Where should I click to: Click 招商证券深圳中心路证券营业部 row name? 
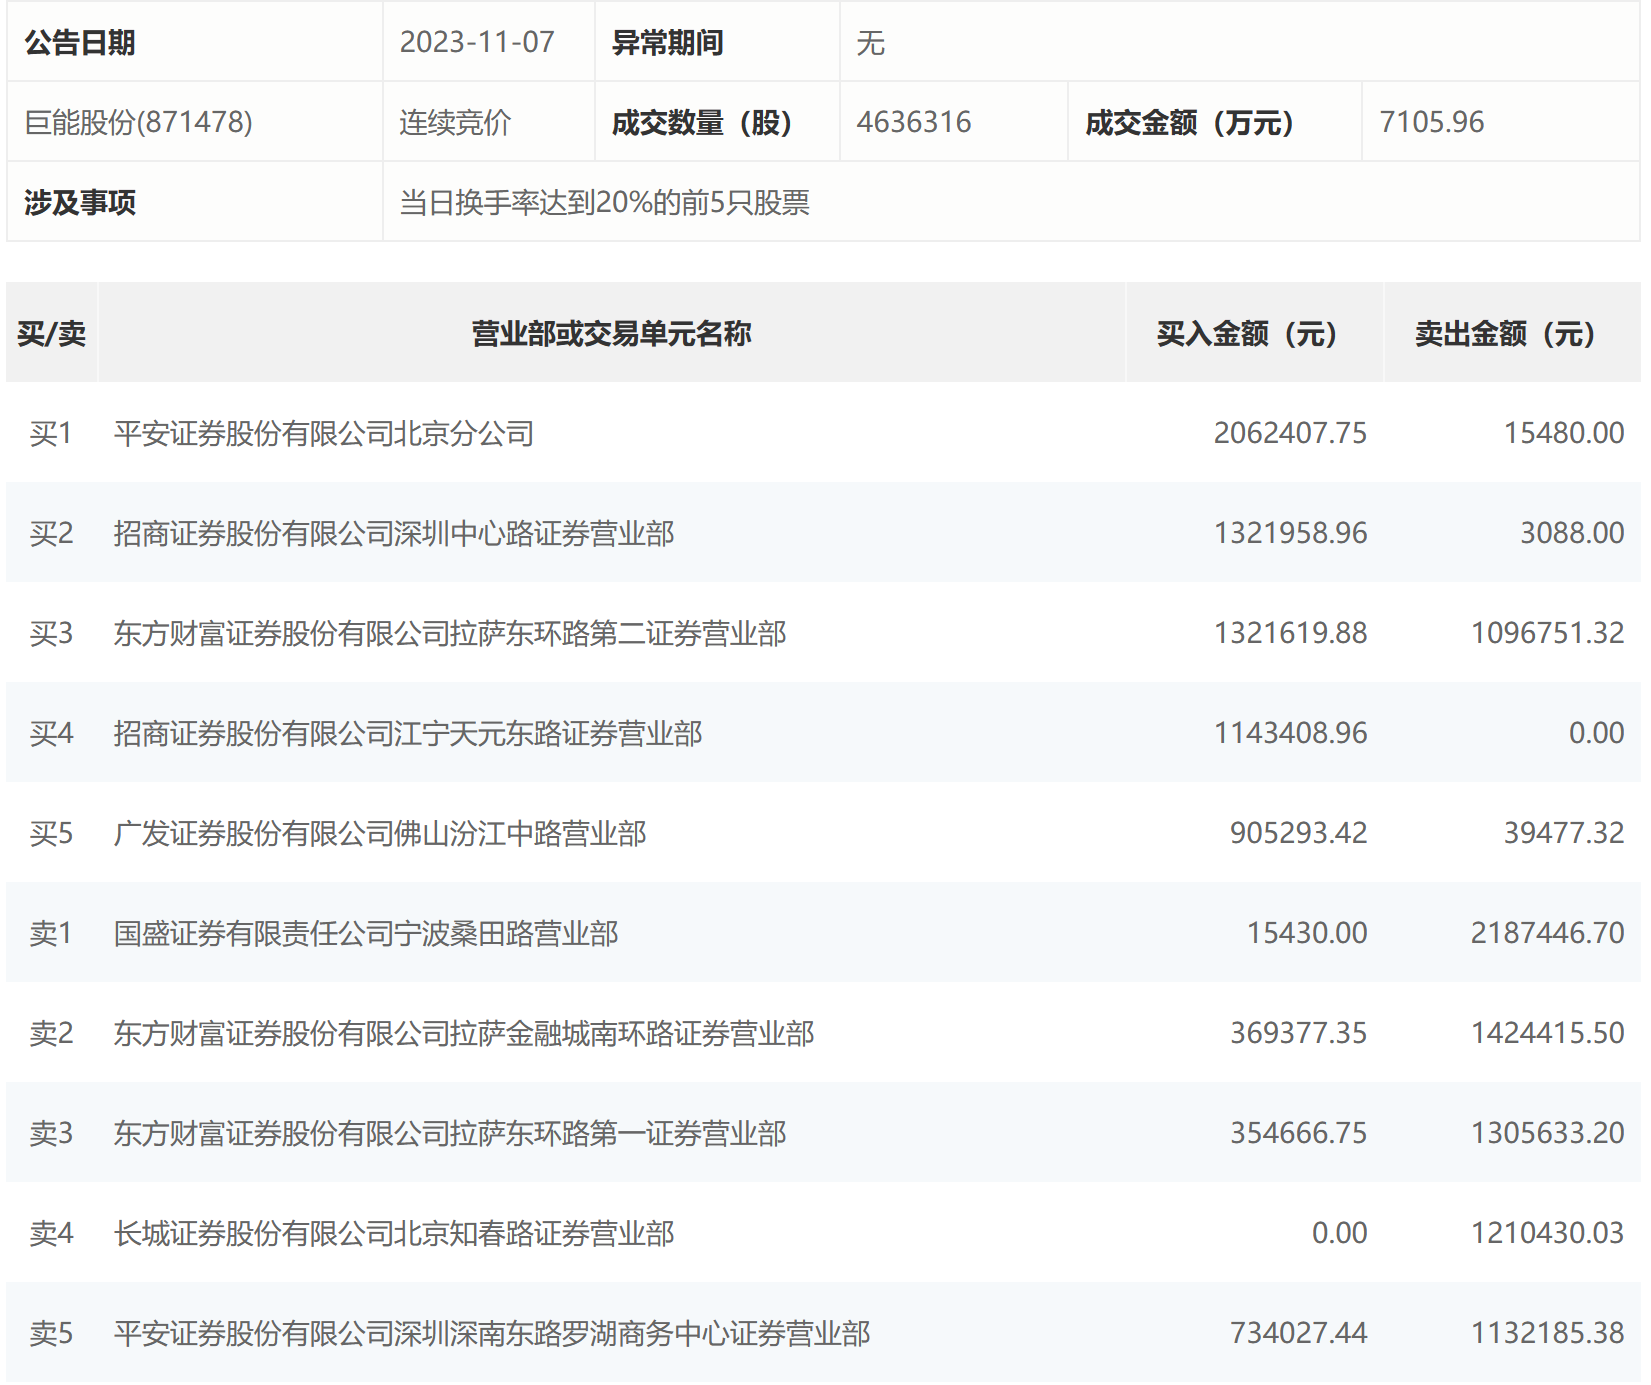394,533
